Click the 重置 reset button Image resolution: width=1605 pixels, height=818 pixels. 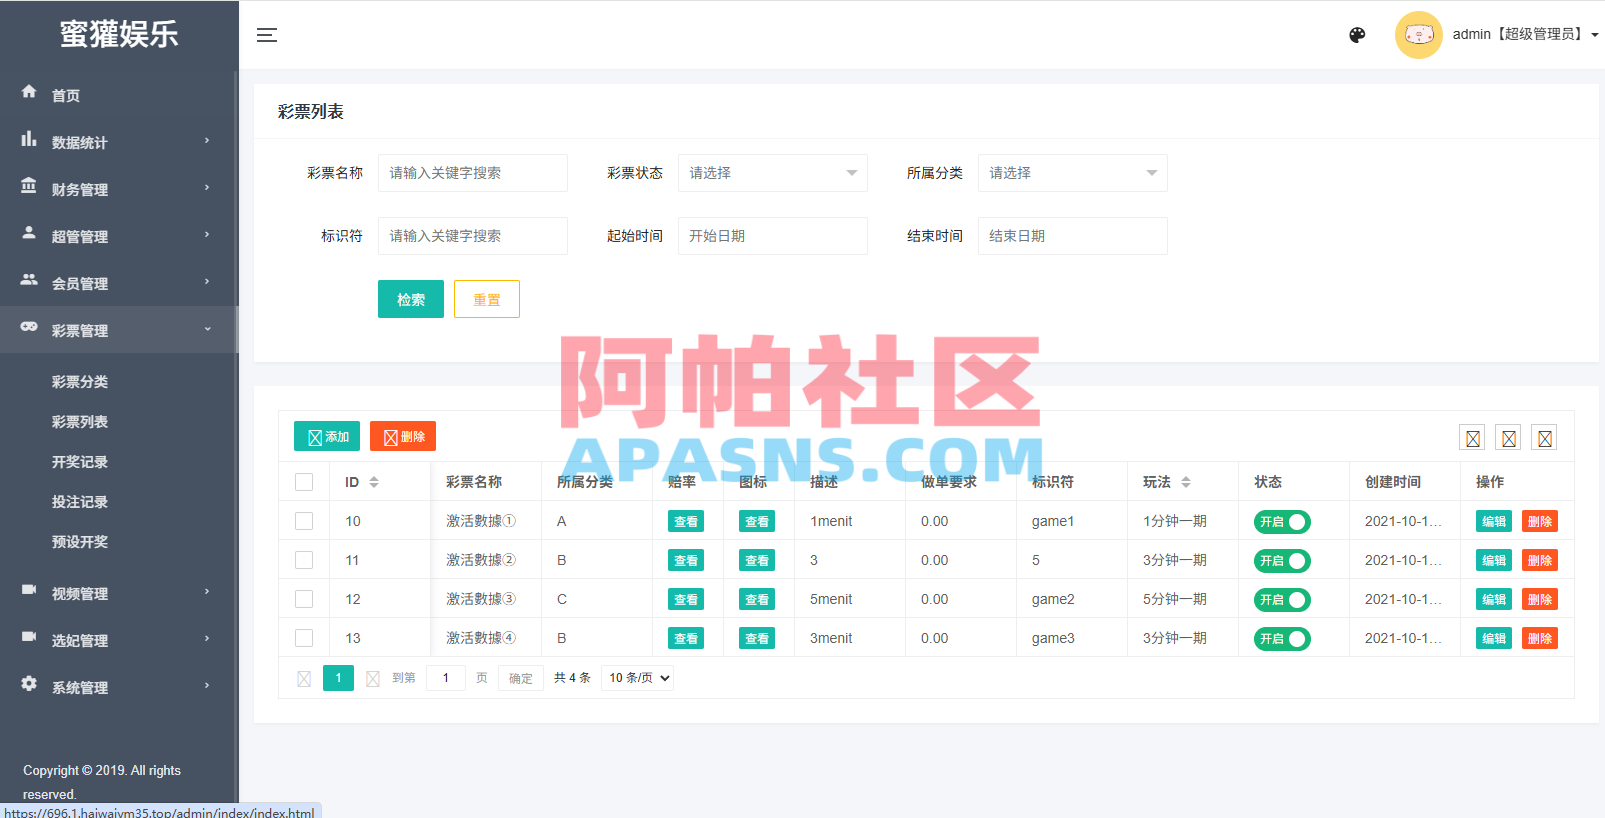tap(487, 299)
